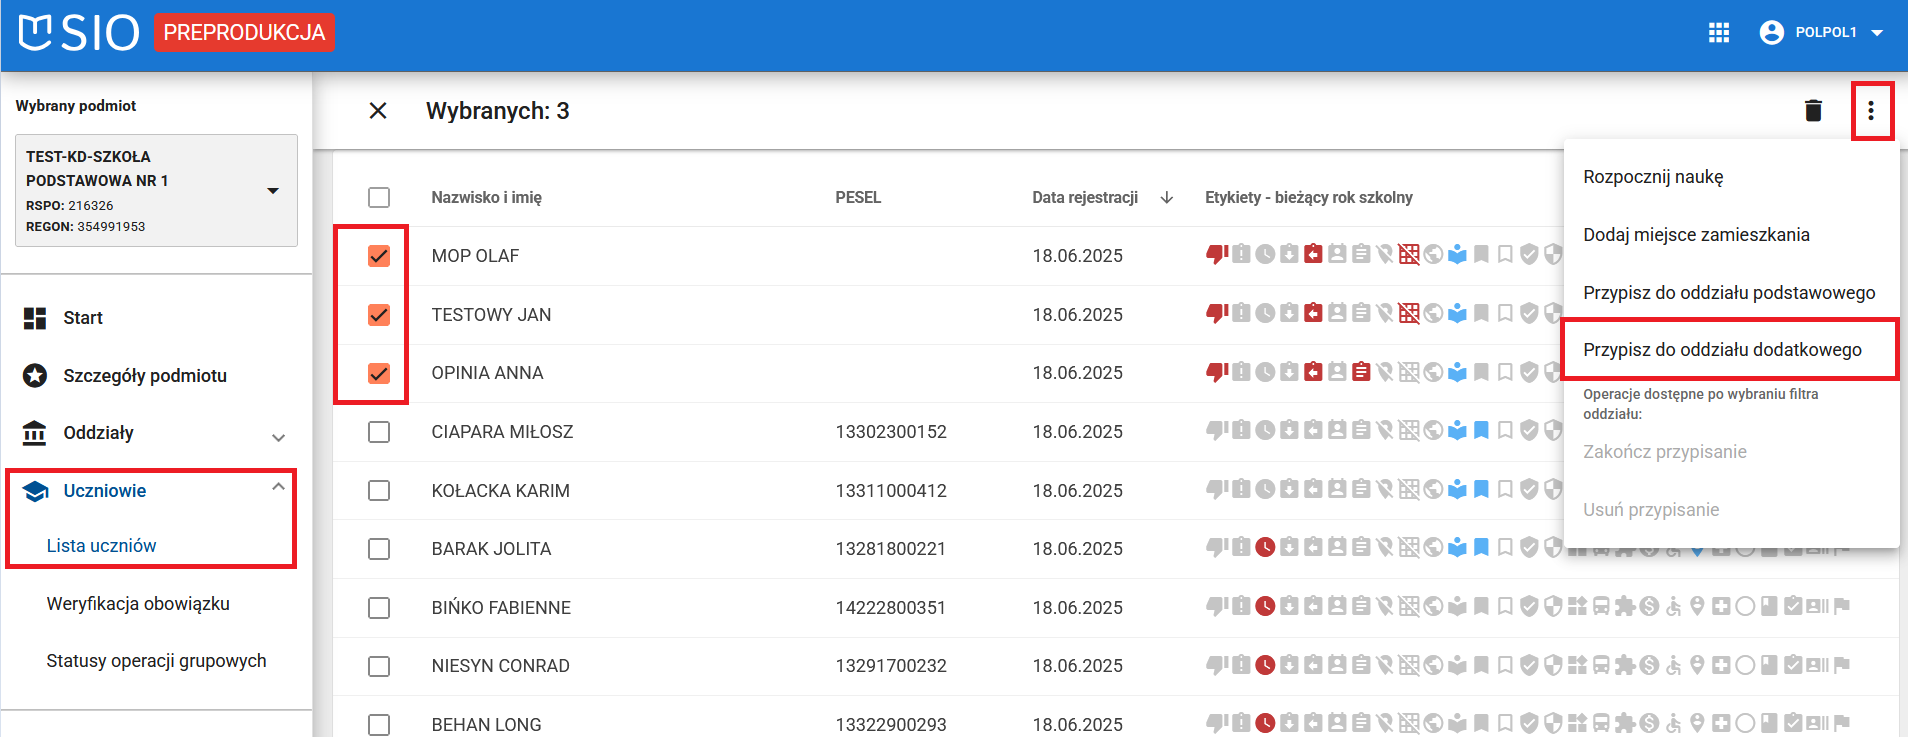Collapse the Uczniowie sidebar section
The image size is (1908, 737).
(x=278, y=487)
